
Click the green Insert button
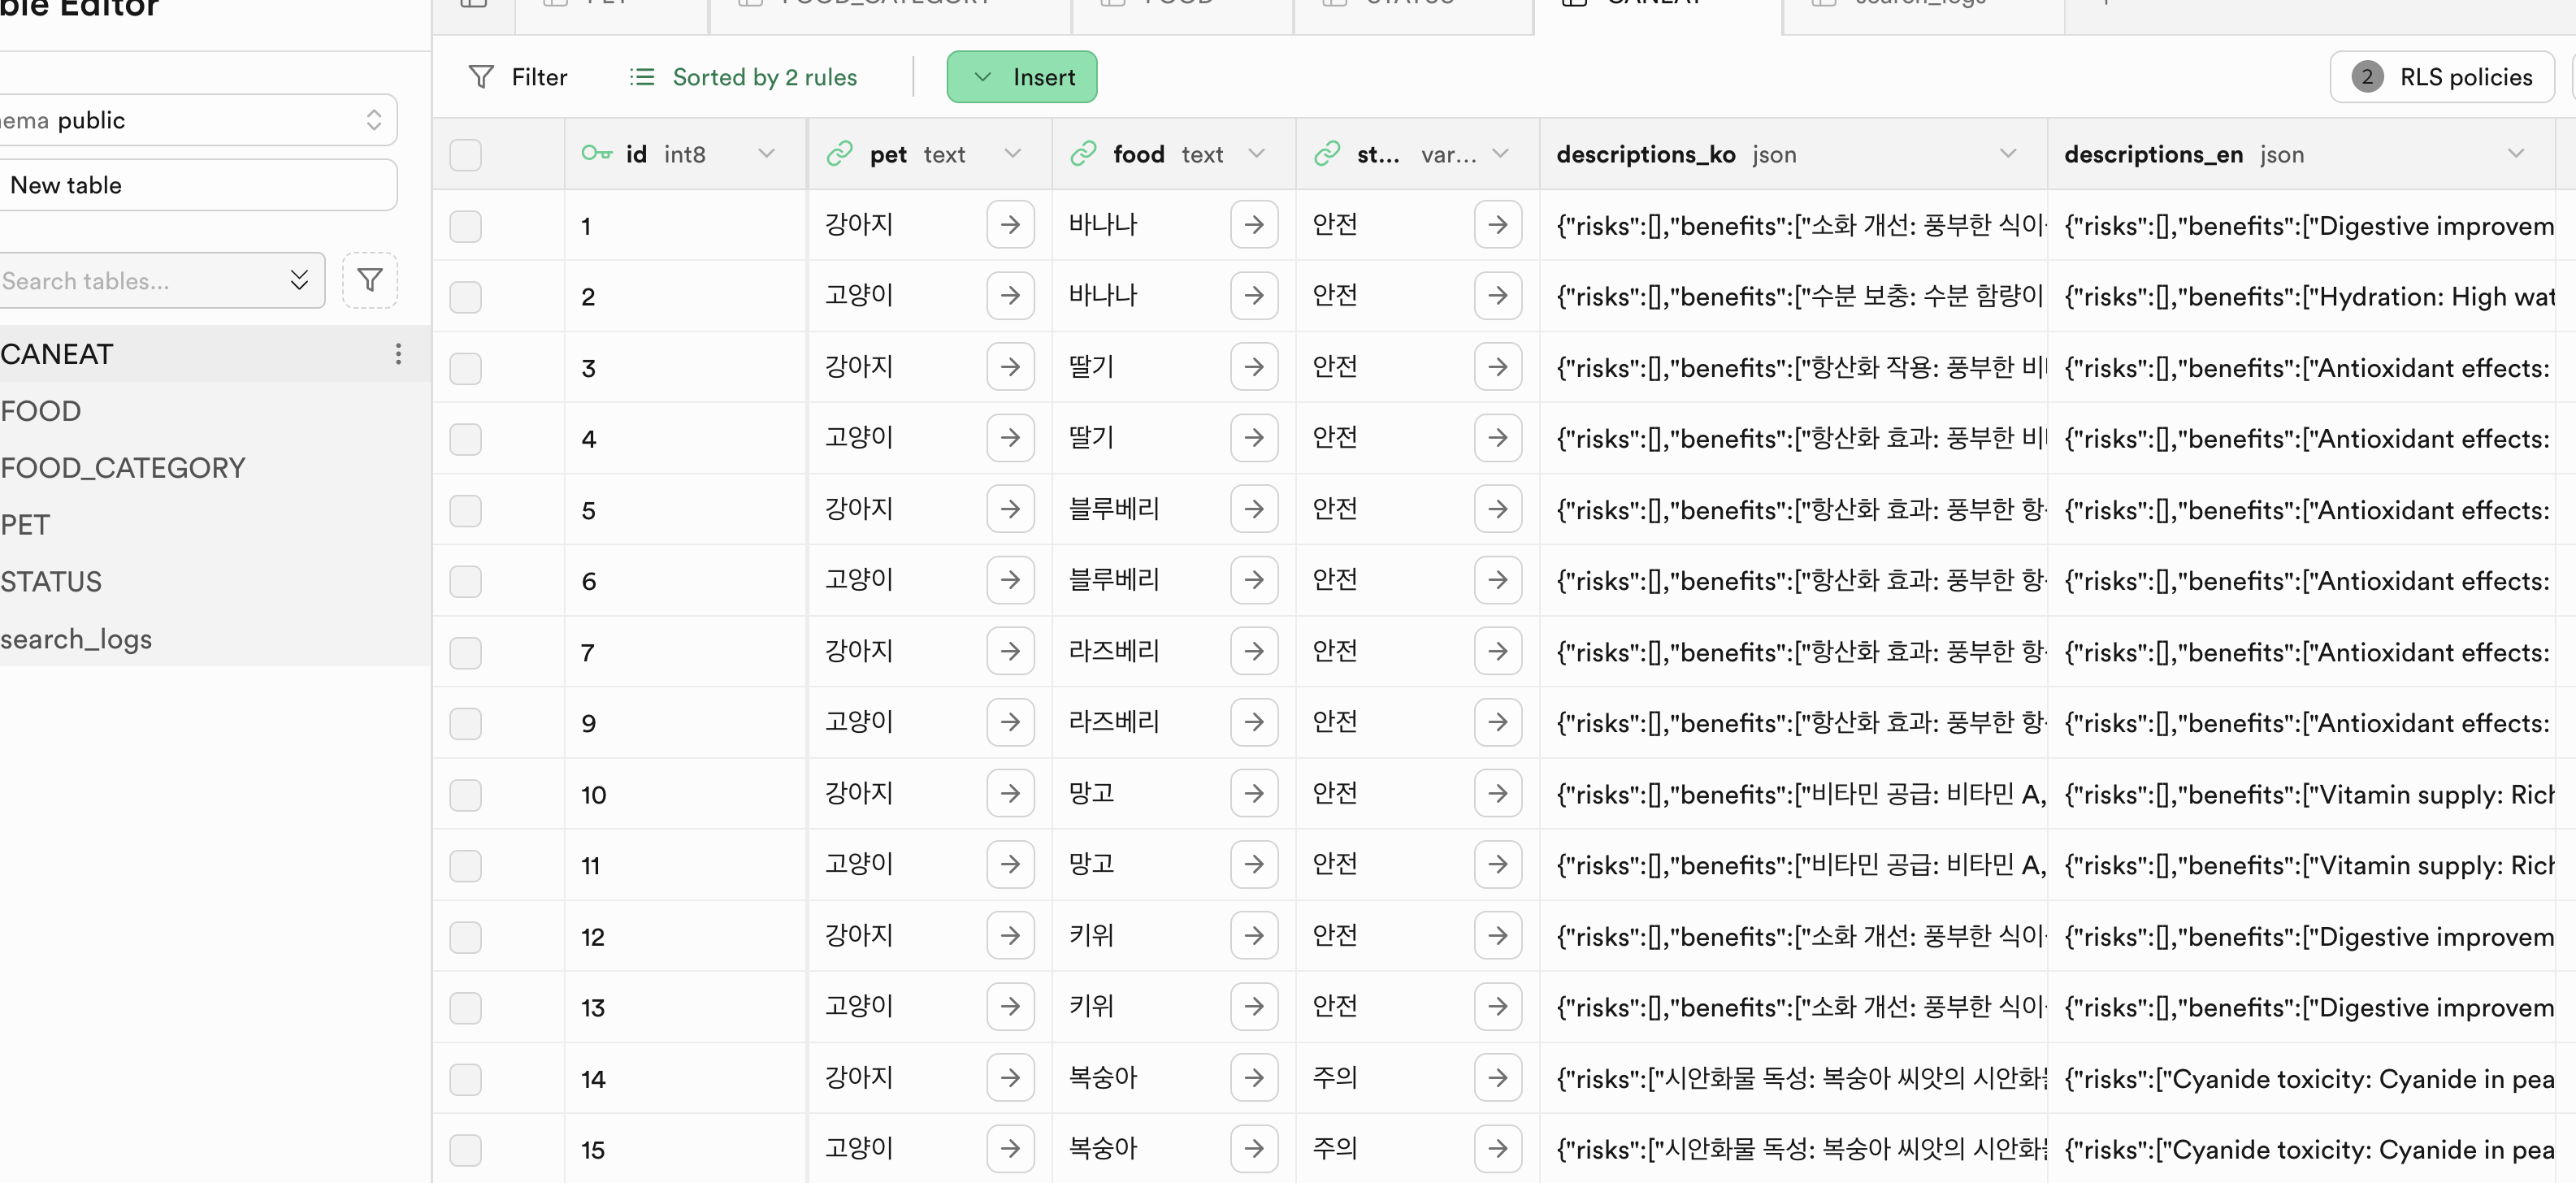(1021, 77)
